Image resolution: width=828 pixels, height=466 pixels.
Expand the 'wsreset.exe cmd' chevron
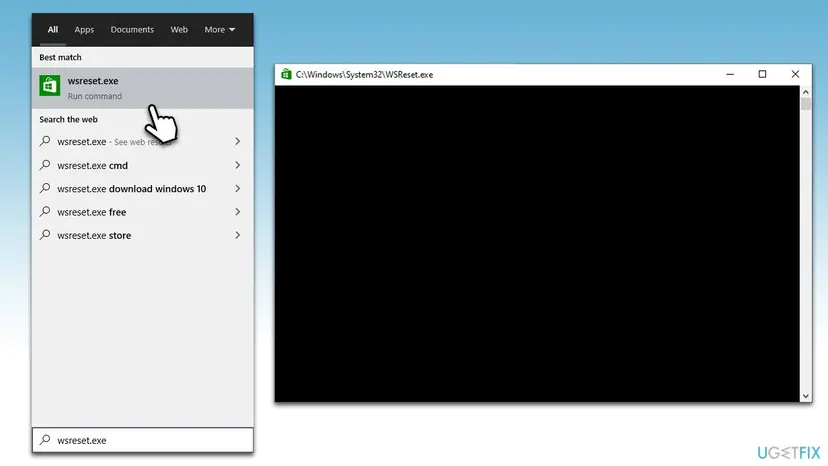238,165
